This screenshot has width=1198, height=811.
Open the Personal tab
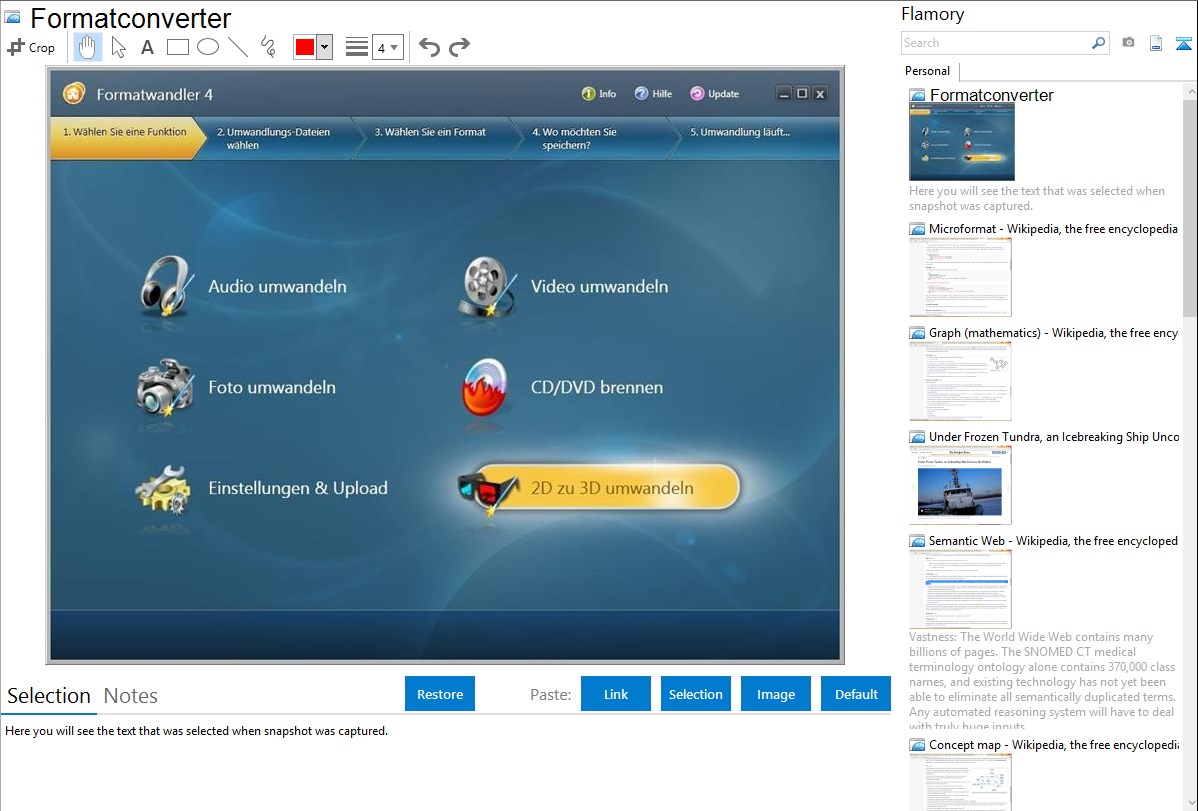point(927,71)
